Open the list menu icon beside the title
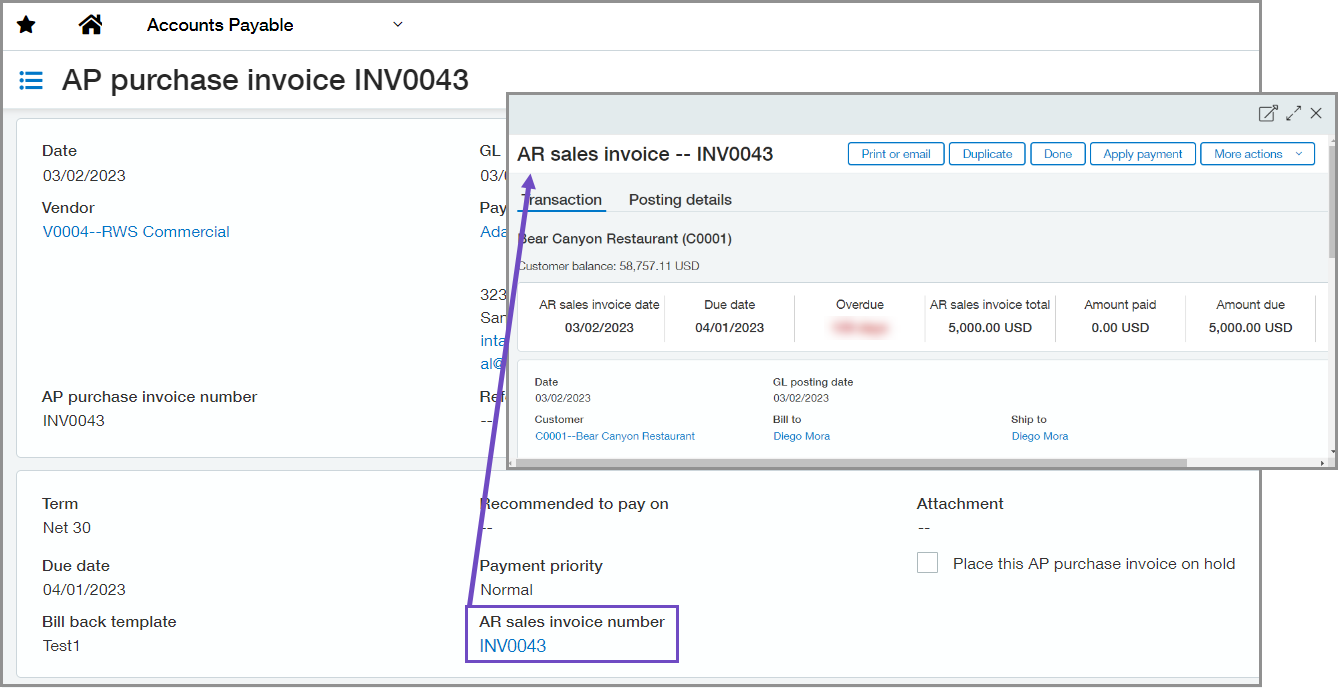The height and width of the screenshot is (688, 1338). 31,81
